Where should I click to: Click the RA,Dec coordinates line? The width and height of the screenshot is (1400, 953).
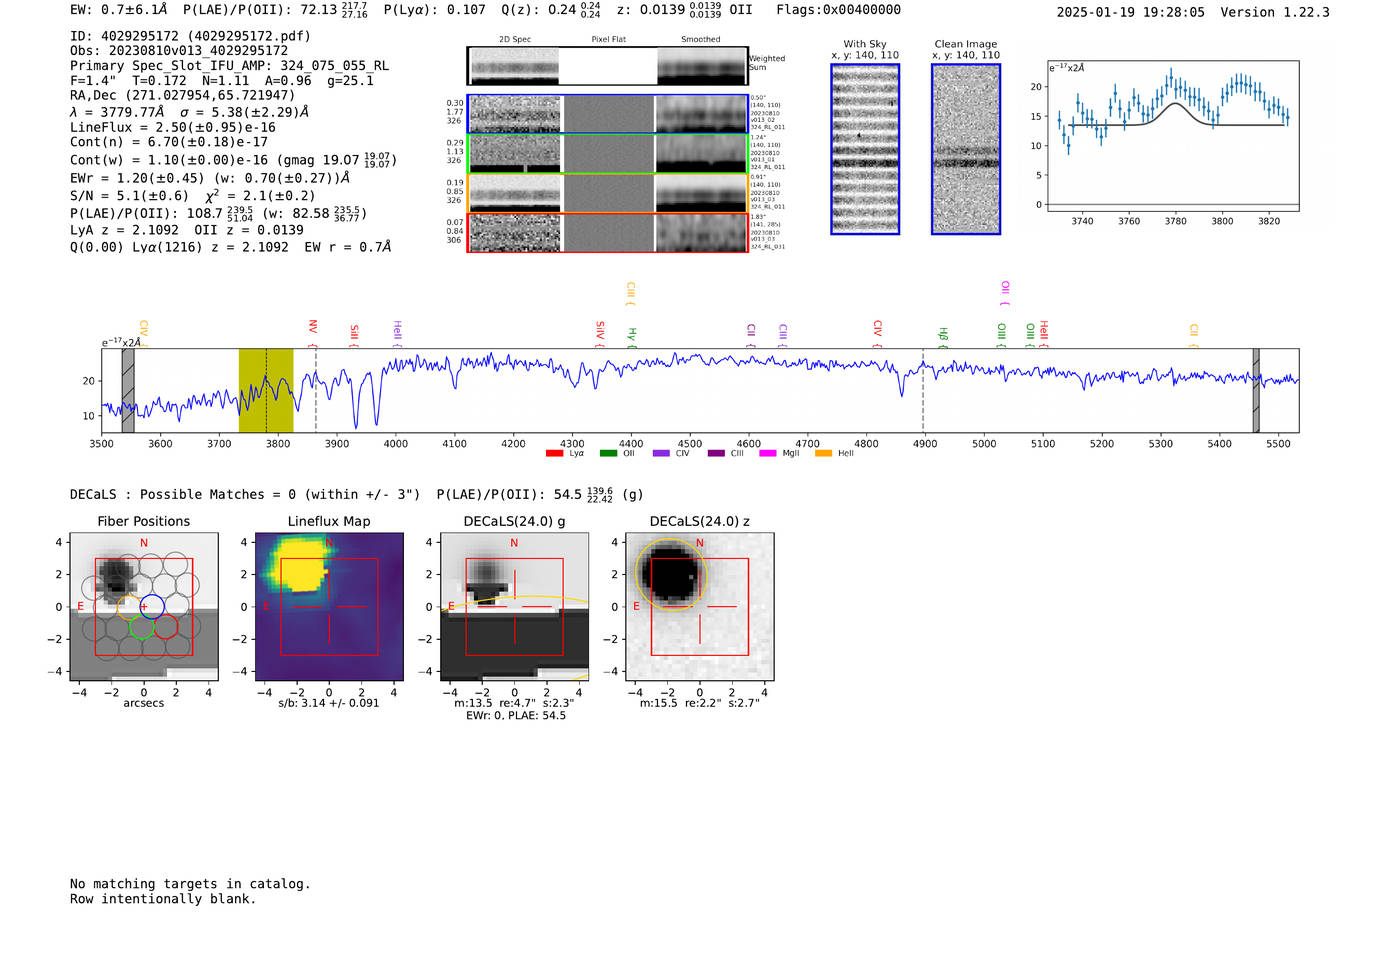(183, 96)
